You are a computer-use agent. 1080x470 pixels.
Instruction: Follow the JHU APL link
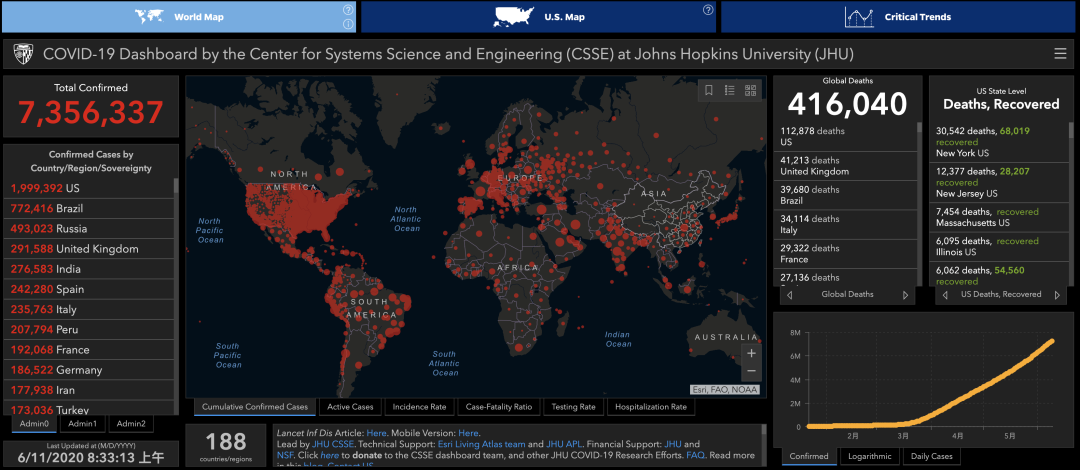coord(563,445)
